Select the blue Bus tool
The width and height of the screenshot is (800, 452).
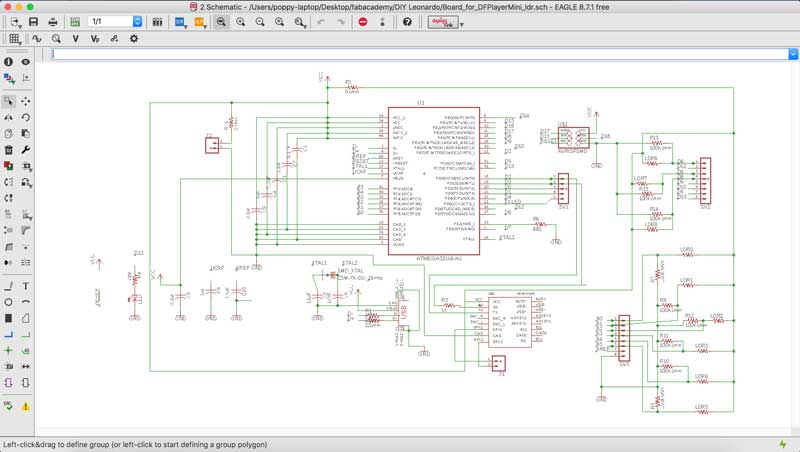coord(9,335)
